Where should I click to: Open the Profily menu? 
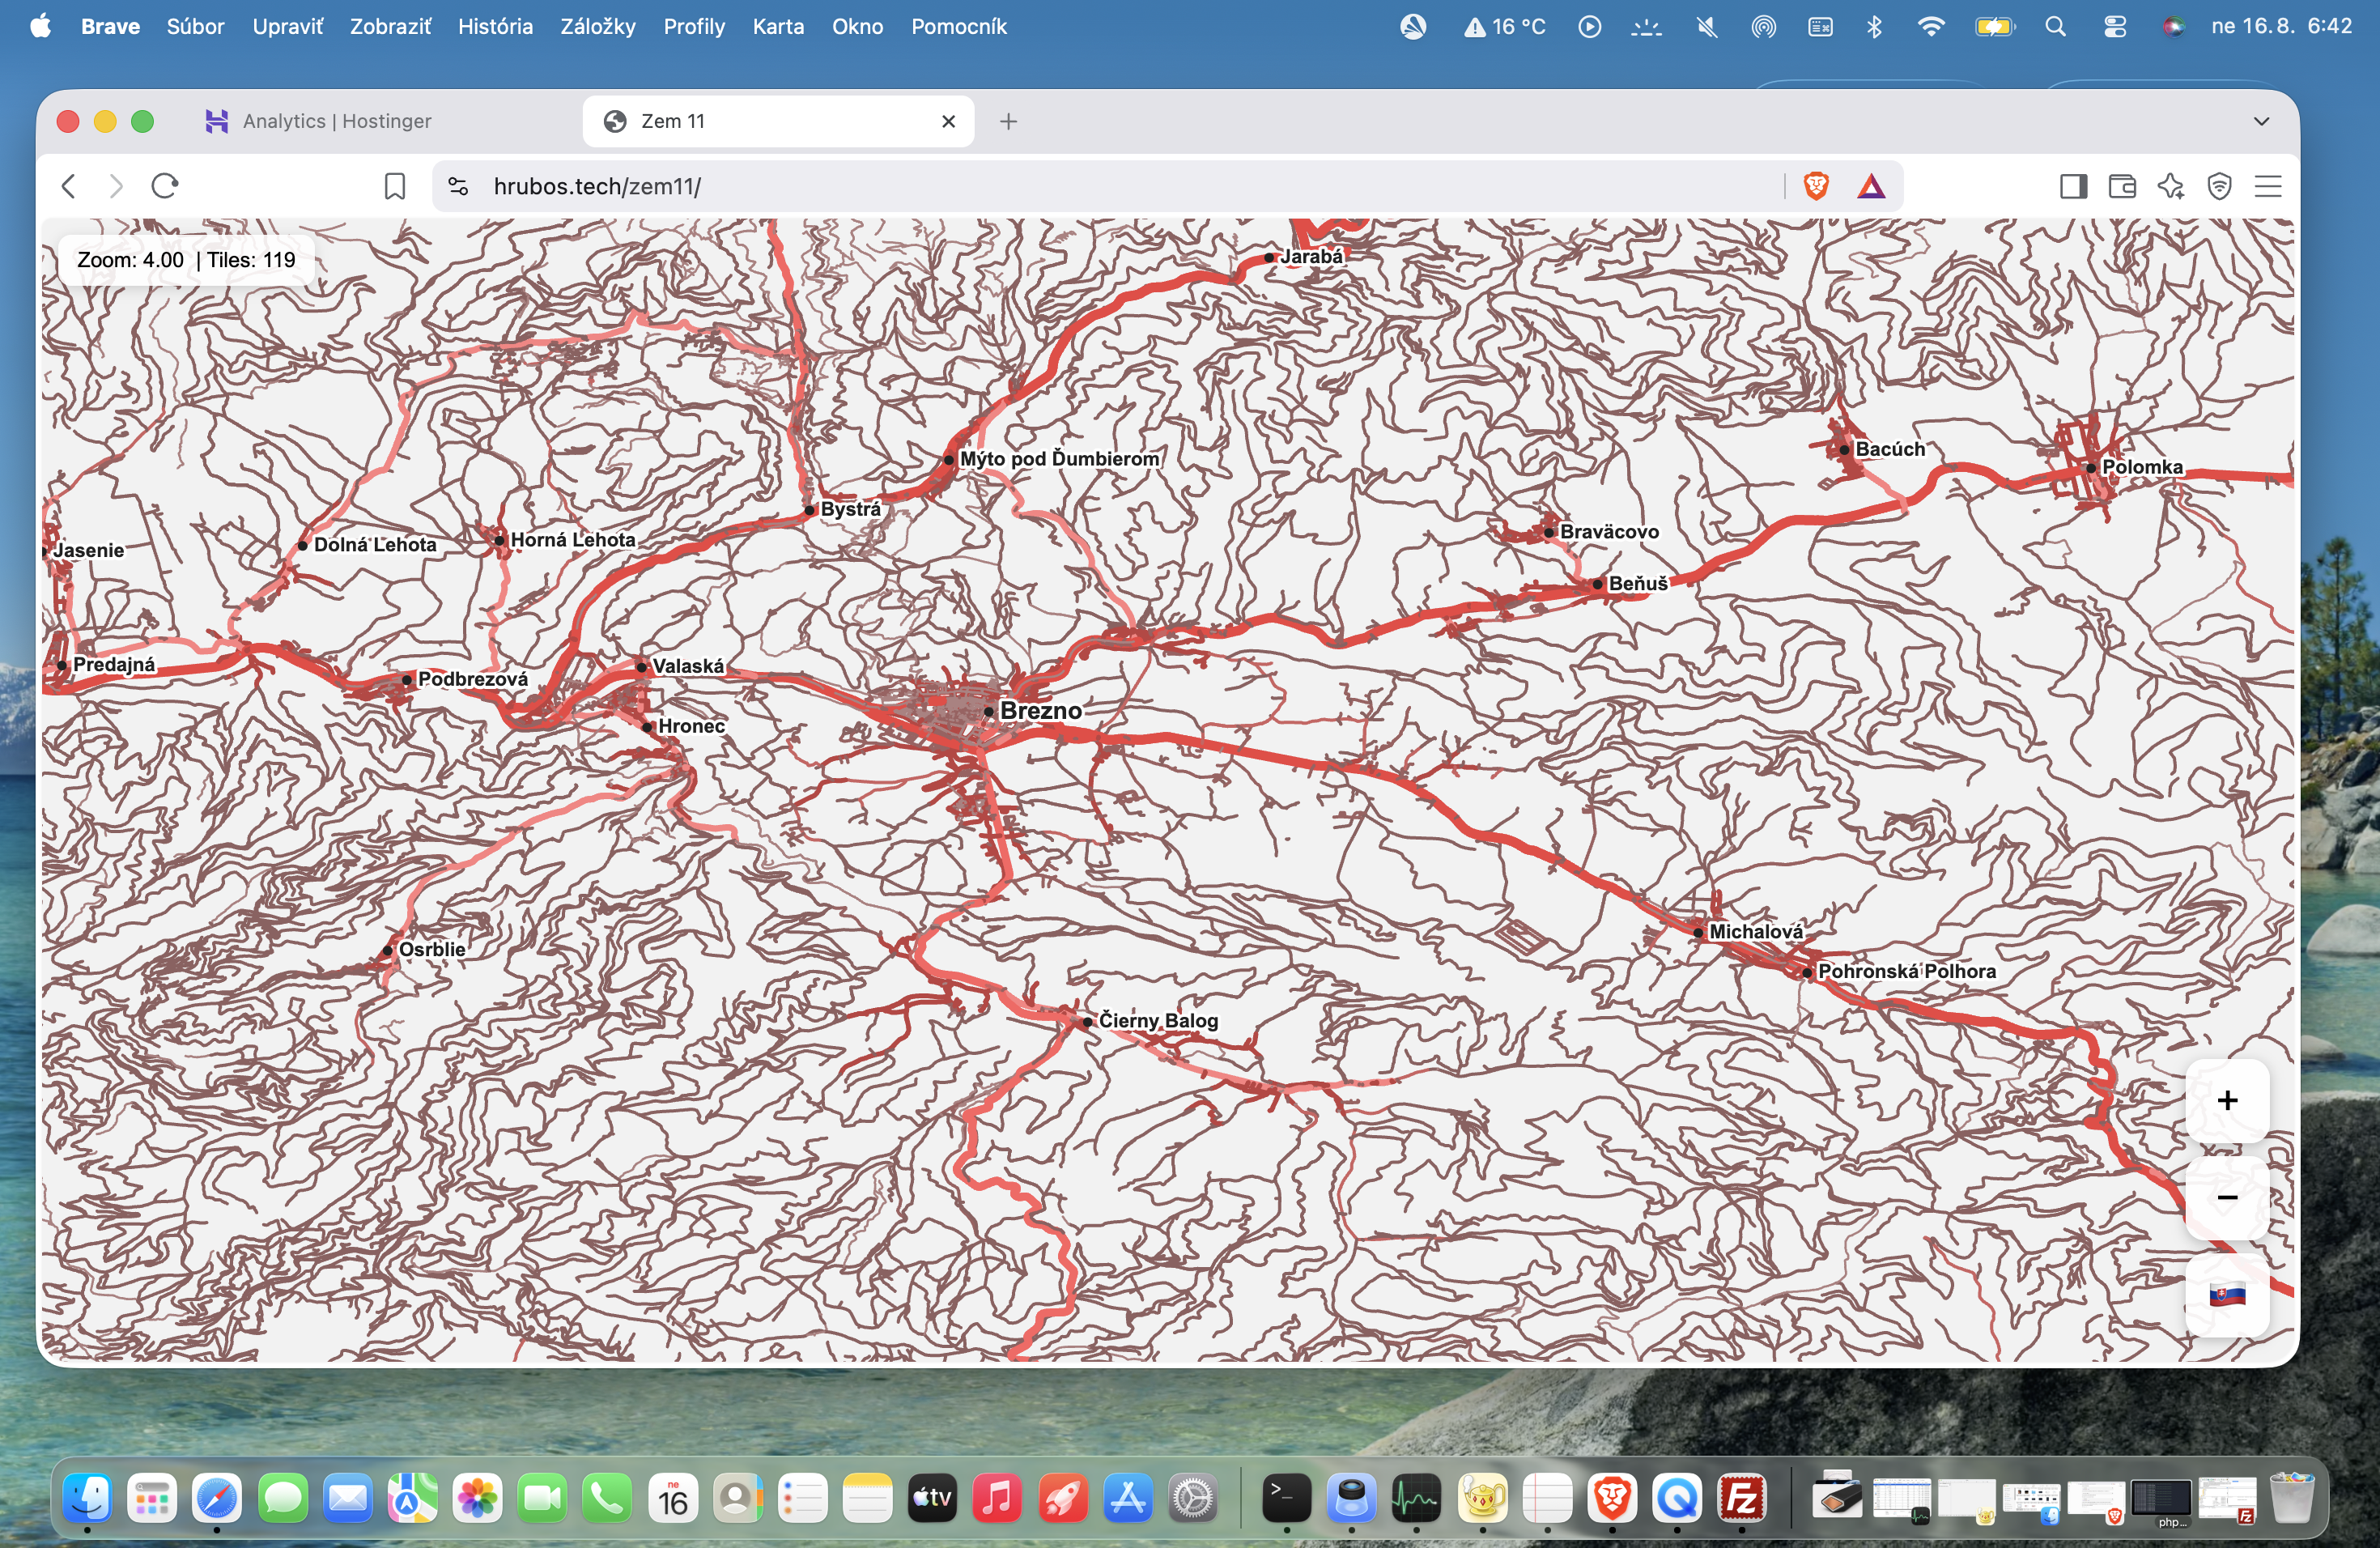coord(694,26)
